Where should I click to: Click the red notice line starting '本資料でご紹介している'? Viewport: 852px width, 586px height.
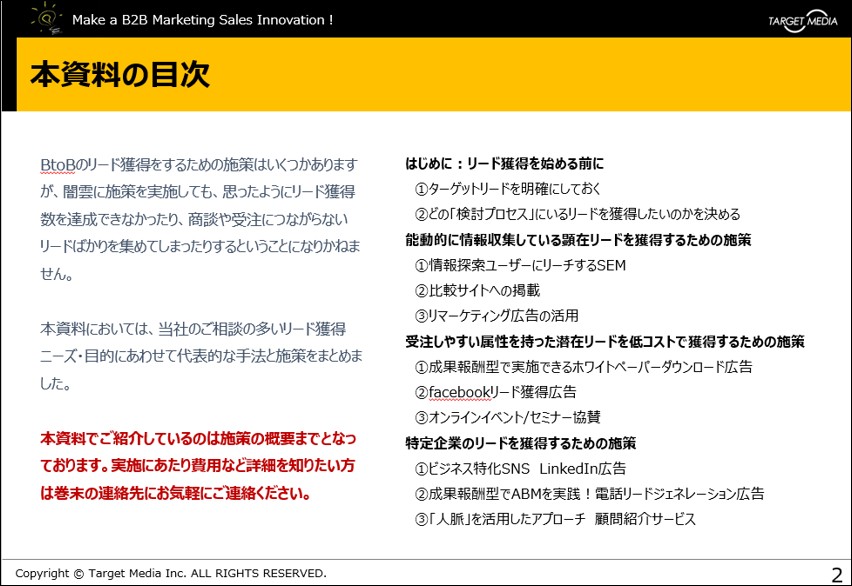[x=198, y=438]
